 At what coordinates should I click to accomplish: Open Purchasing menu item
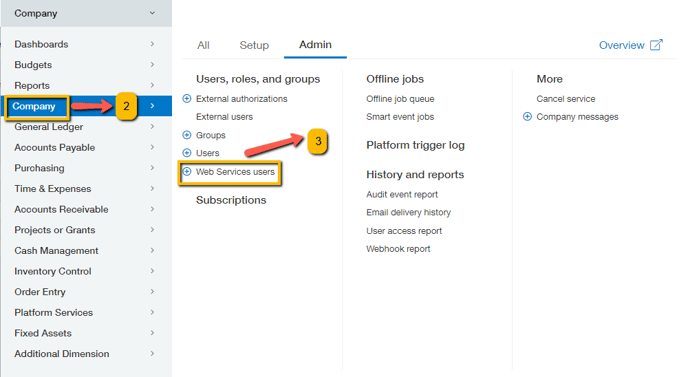tap(39, 168)
